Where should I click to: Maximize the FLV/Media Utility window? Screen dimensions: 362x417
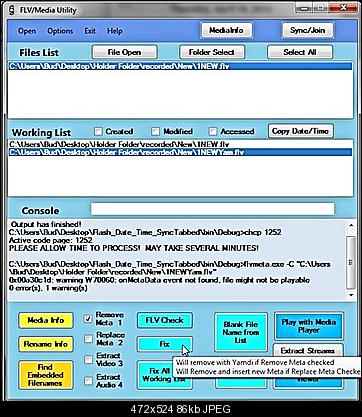[x=321, y=8]
